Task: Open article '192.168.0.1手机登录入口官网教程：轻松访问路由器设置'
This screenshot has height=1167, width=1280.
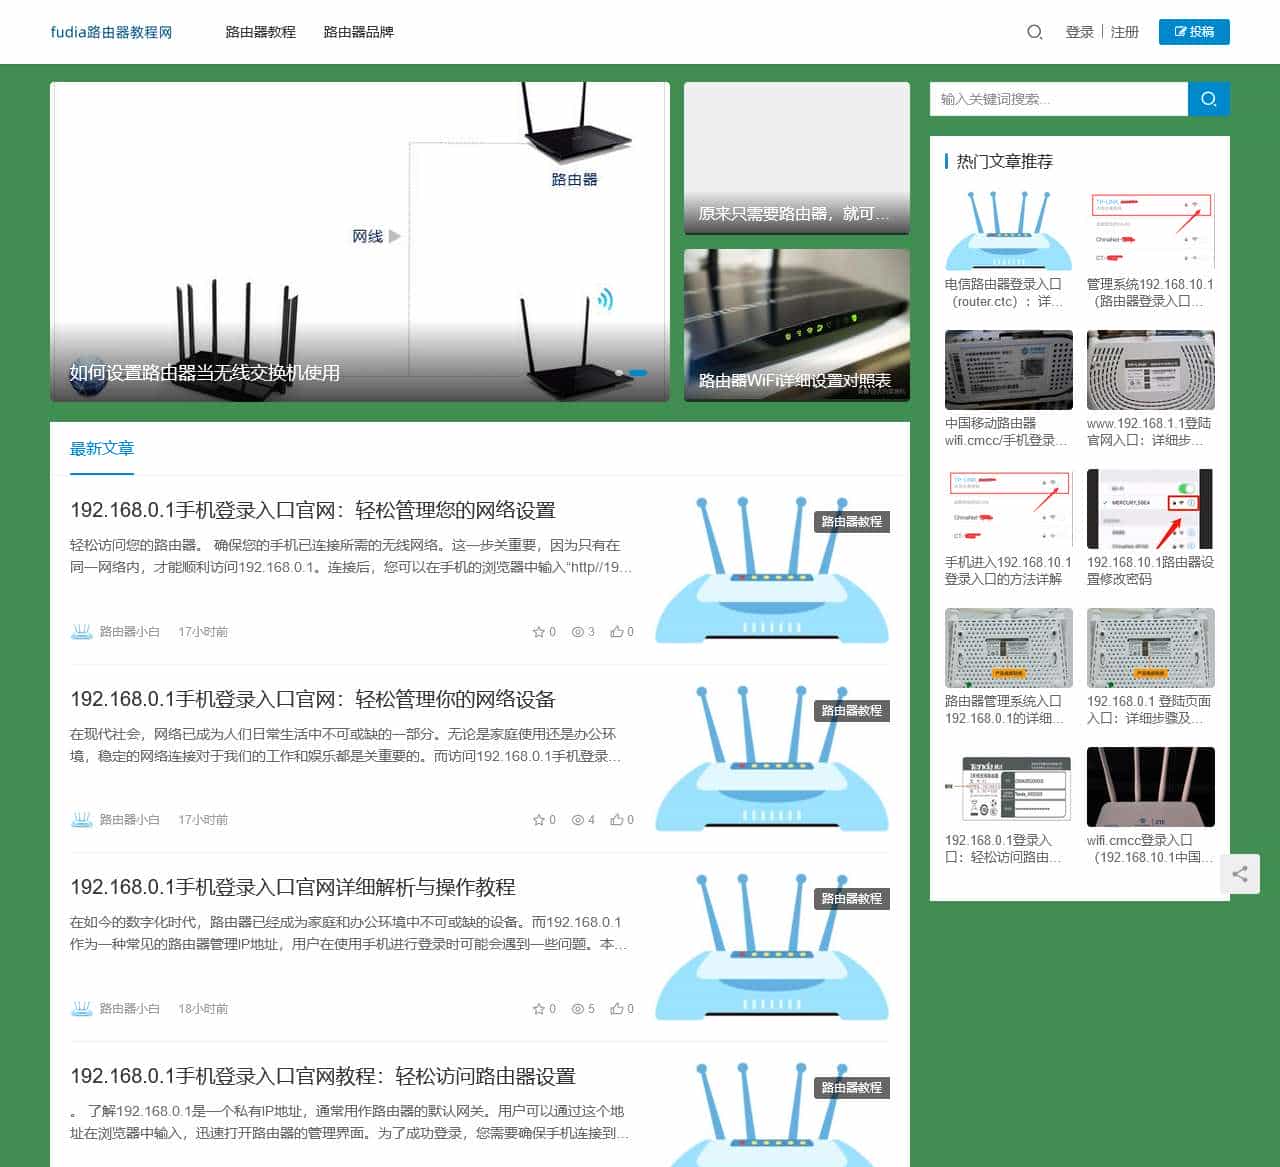Action: coord(323,1076)
